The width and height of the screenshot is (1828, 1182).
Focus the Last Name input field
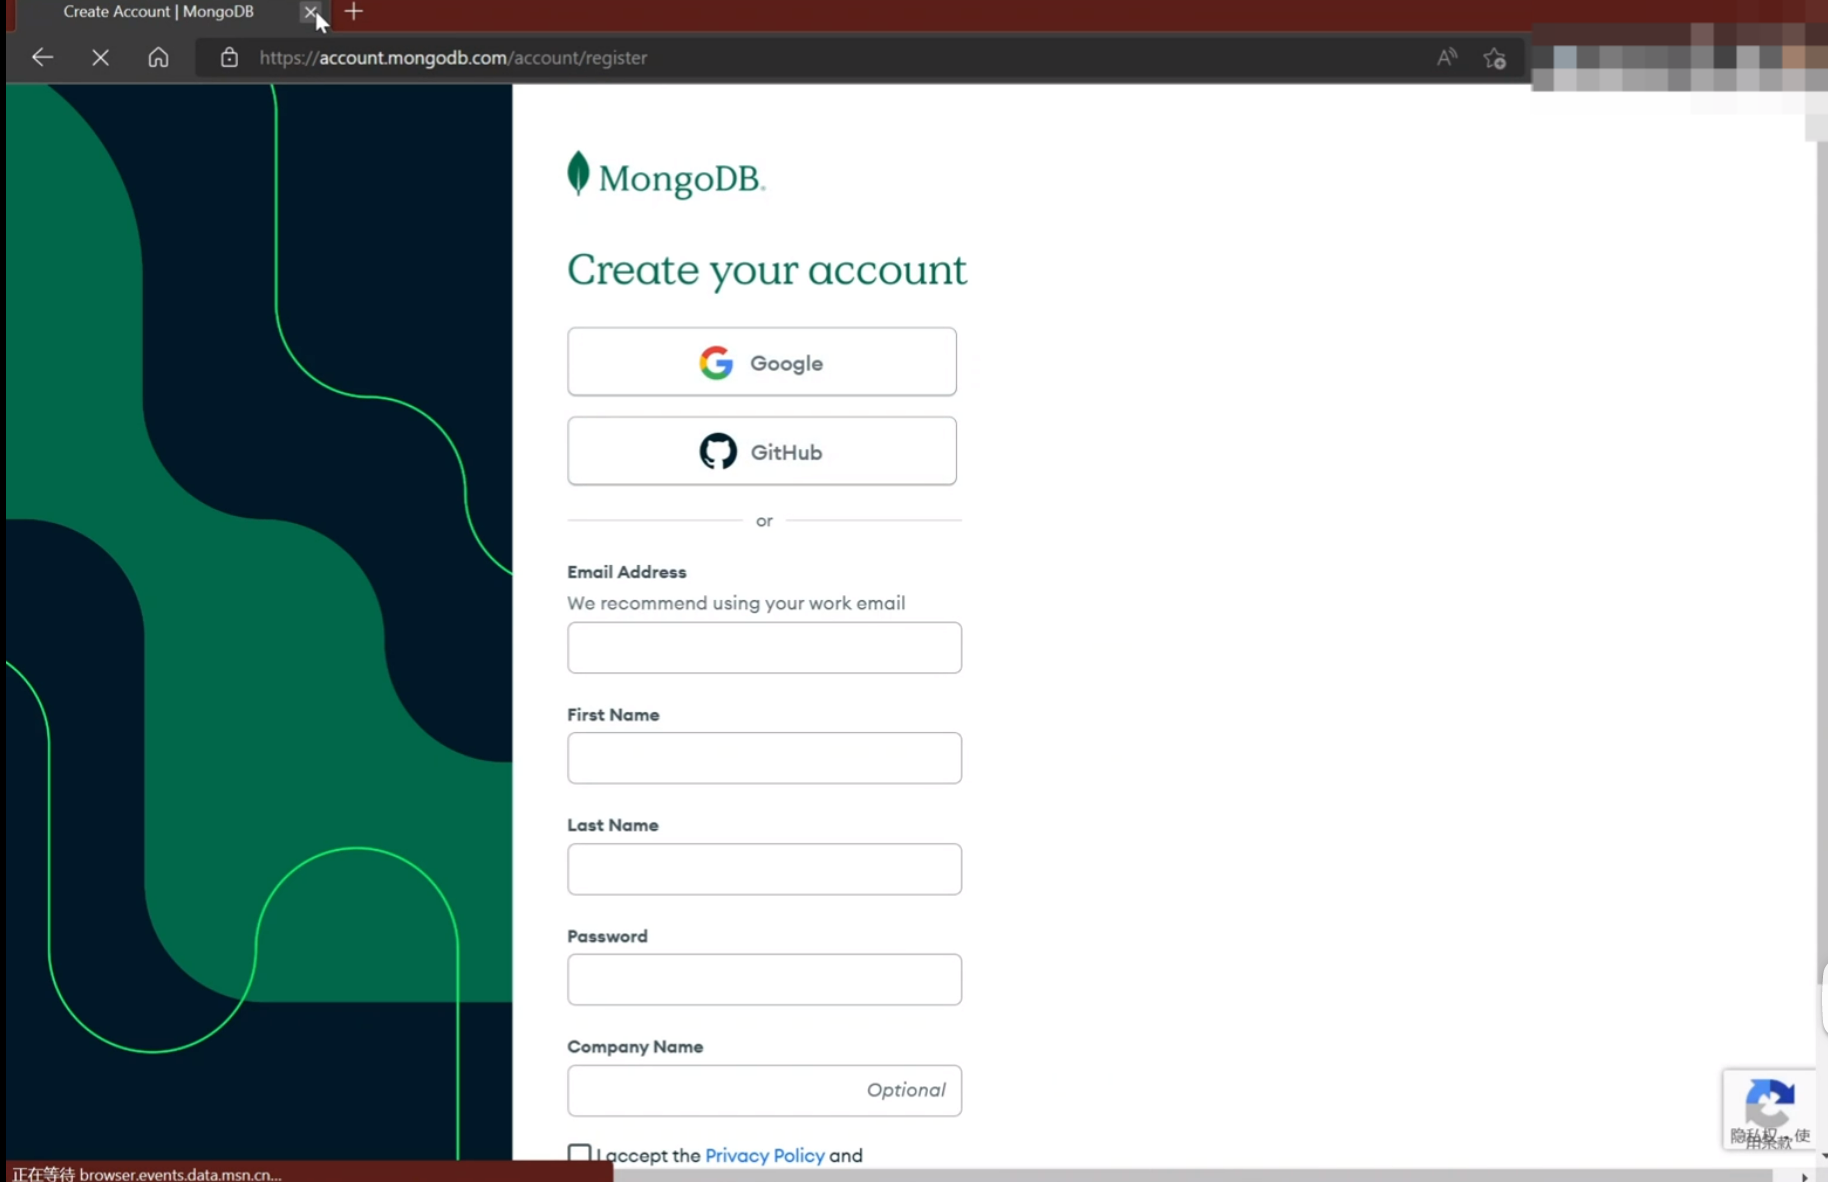point(764,869)
